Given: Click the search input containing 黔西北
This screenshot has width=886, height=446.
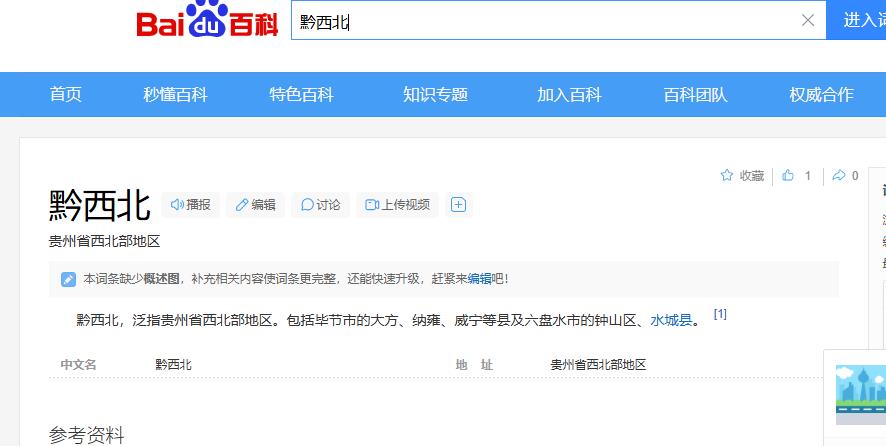Looking at the screenshot, I should (540, 21).
